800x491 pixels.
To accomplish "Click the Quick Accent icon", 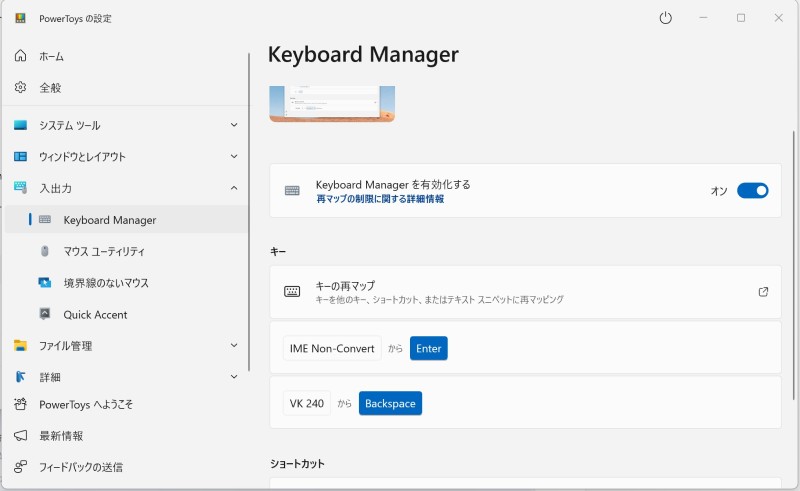I will pos(45,314).
